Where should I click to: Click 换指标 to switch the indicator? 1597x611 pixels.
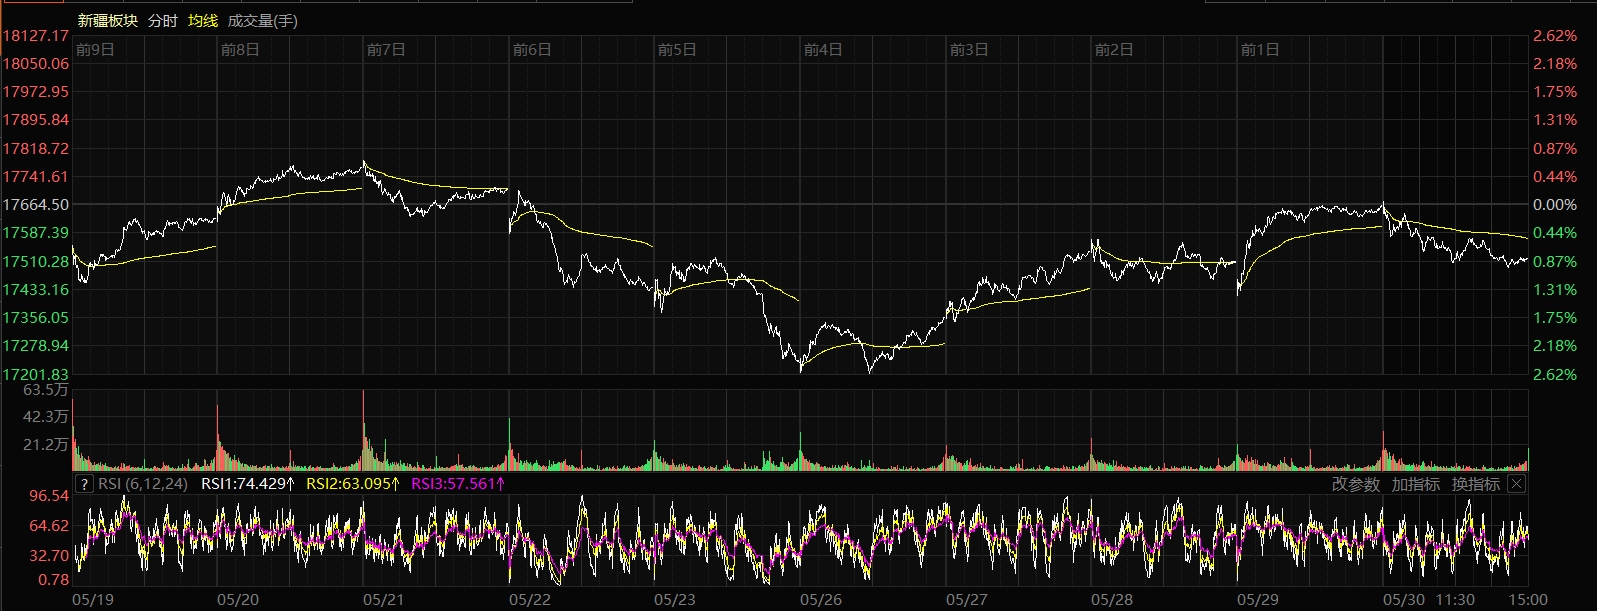tap(1476, 484)
